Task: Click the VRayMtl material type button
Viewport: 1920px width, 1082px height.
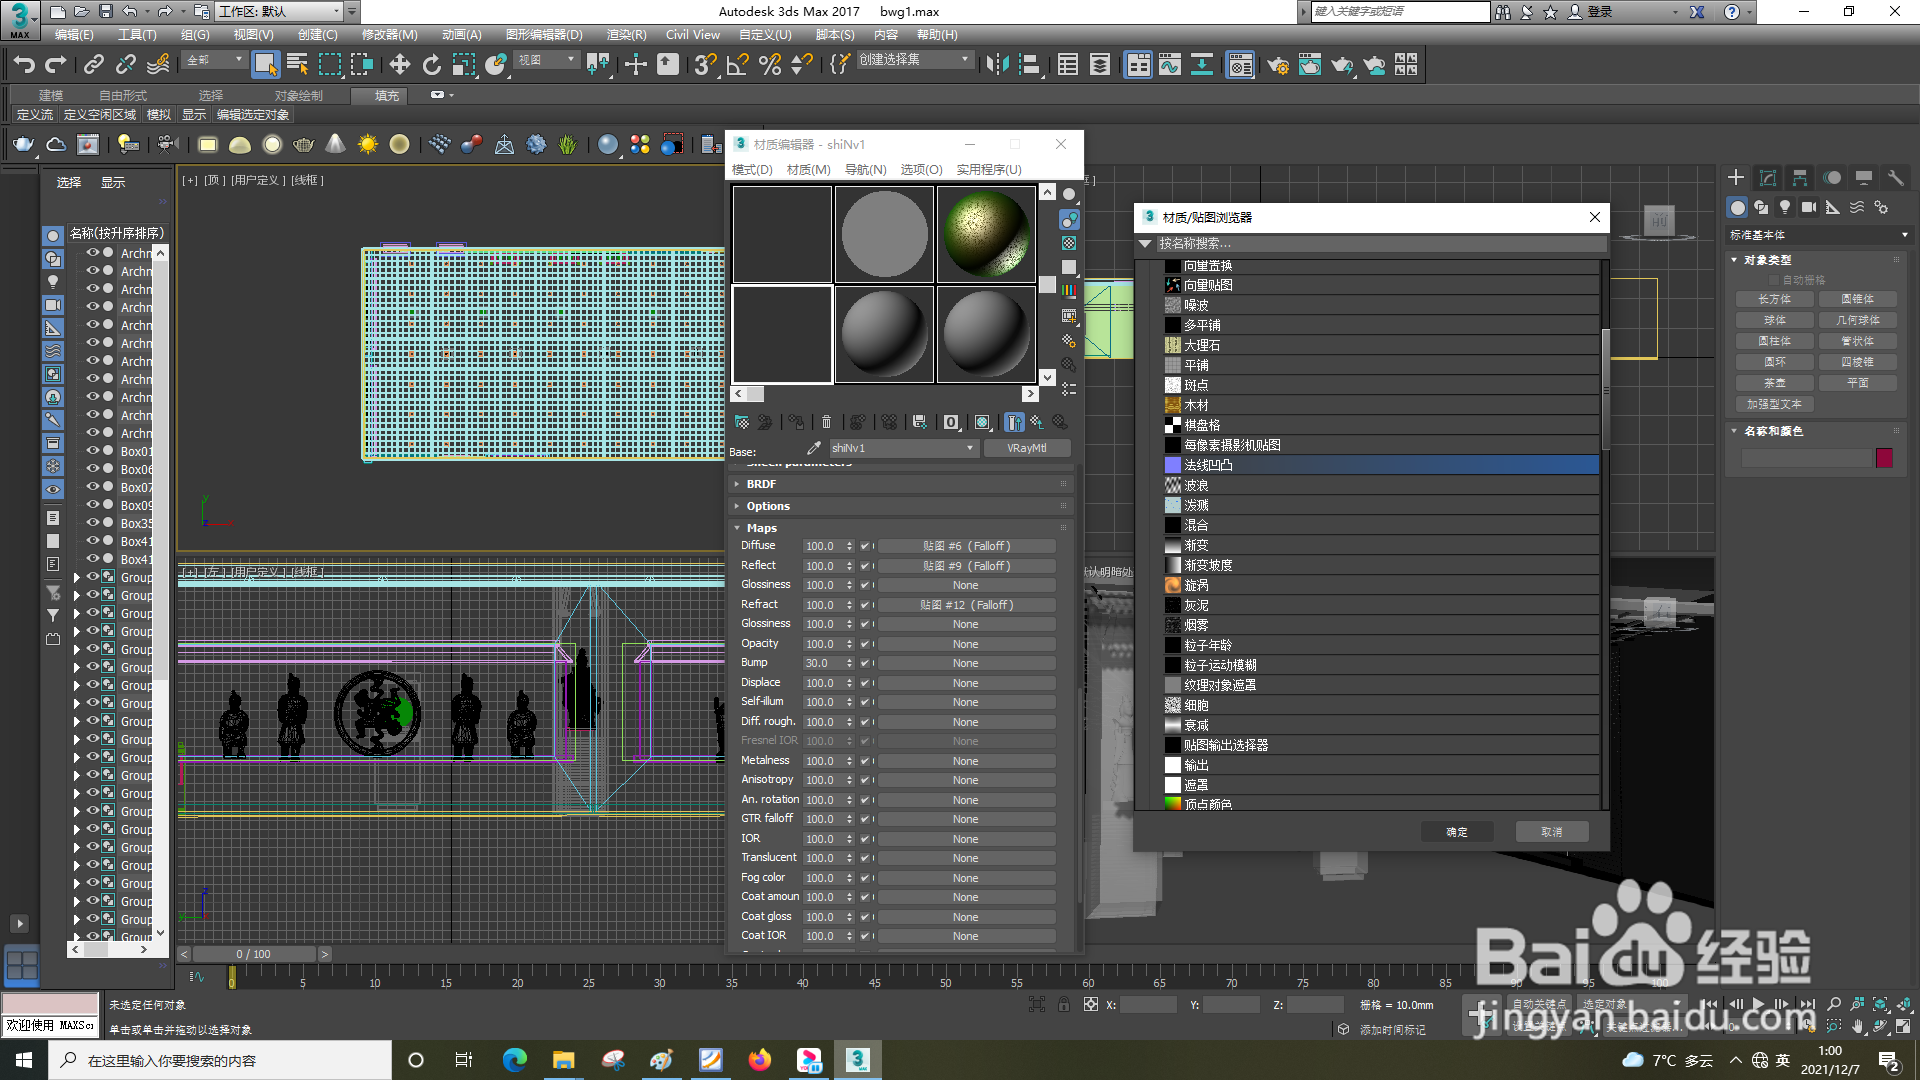Action: tap(1026, 449)
